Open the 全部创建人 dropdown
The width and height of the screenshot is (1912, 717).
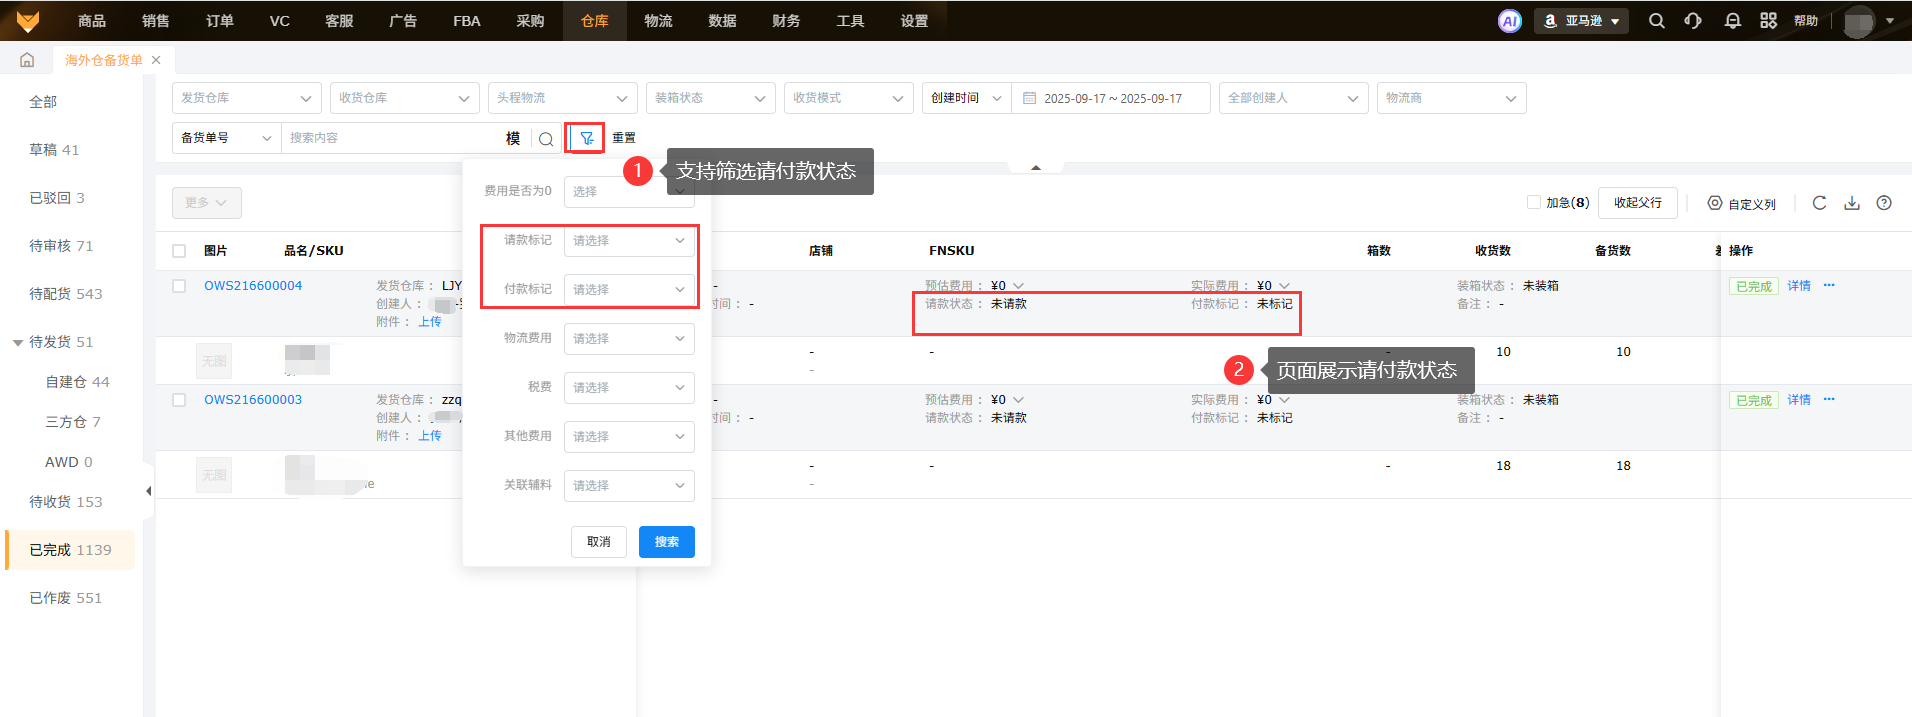pyautogui.click(x=1293, y=98)
